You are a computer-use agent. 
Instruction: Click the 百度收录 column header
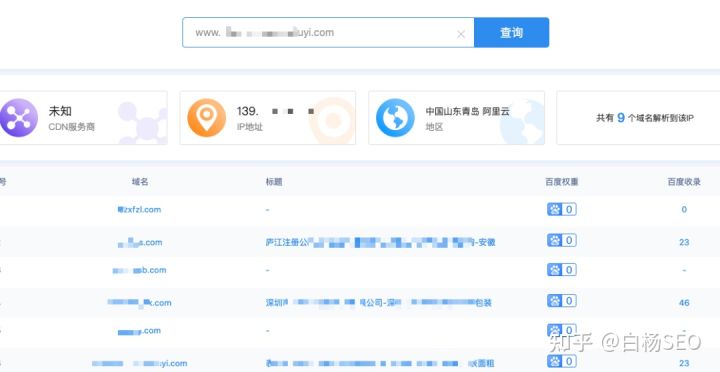tap(684, 182)
